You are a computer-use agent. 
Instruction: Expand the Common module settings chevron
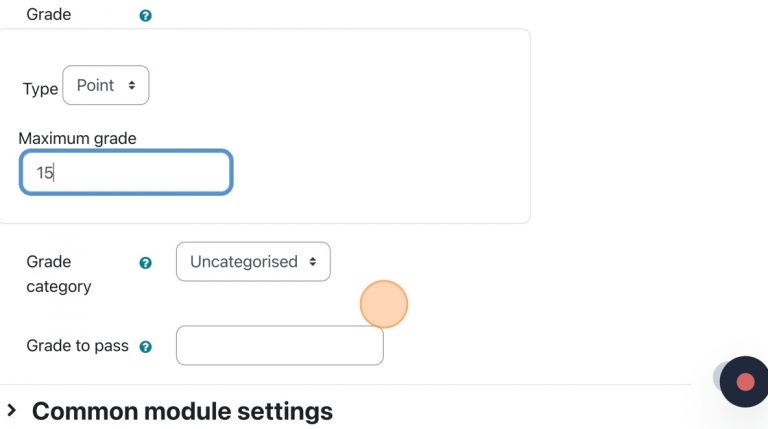click(x=12, y=410)
